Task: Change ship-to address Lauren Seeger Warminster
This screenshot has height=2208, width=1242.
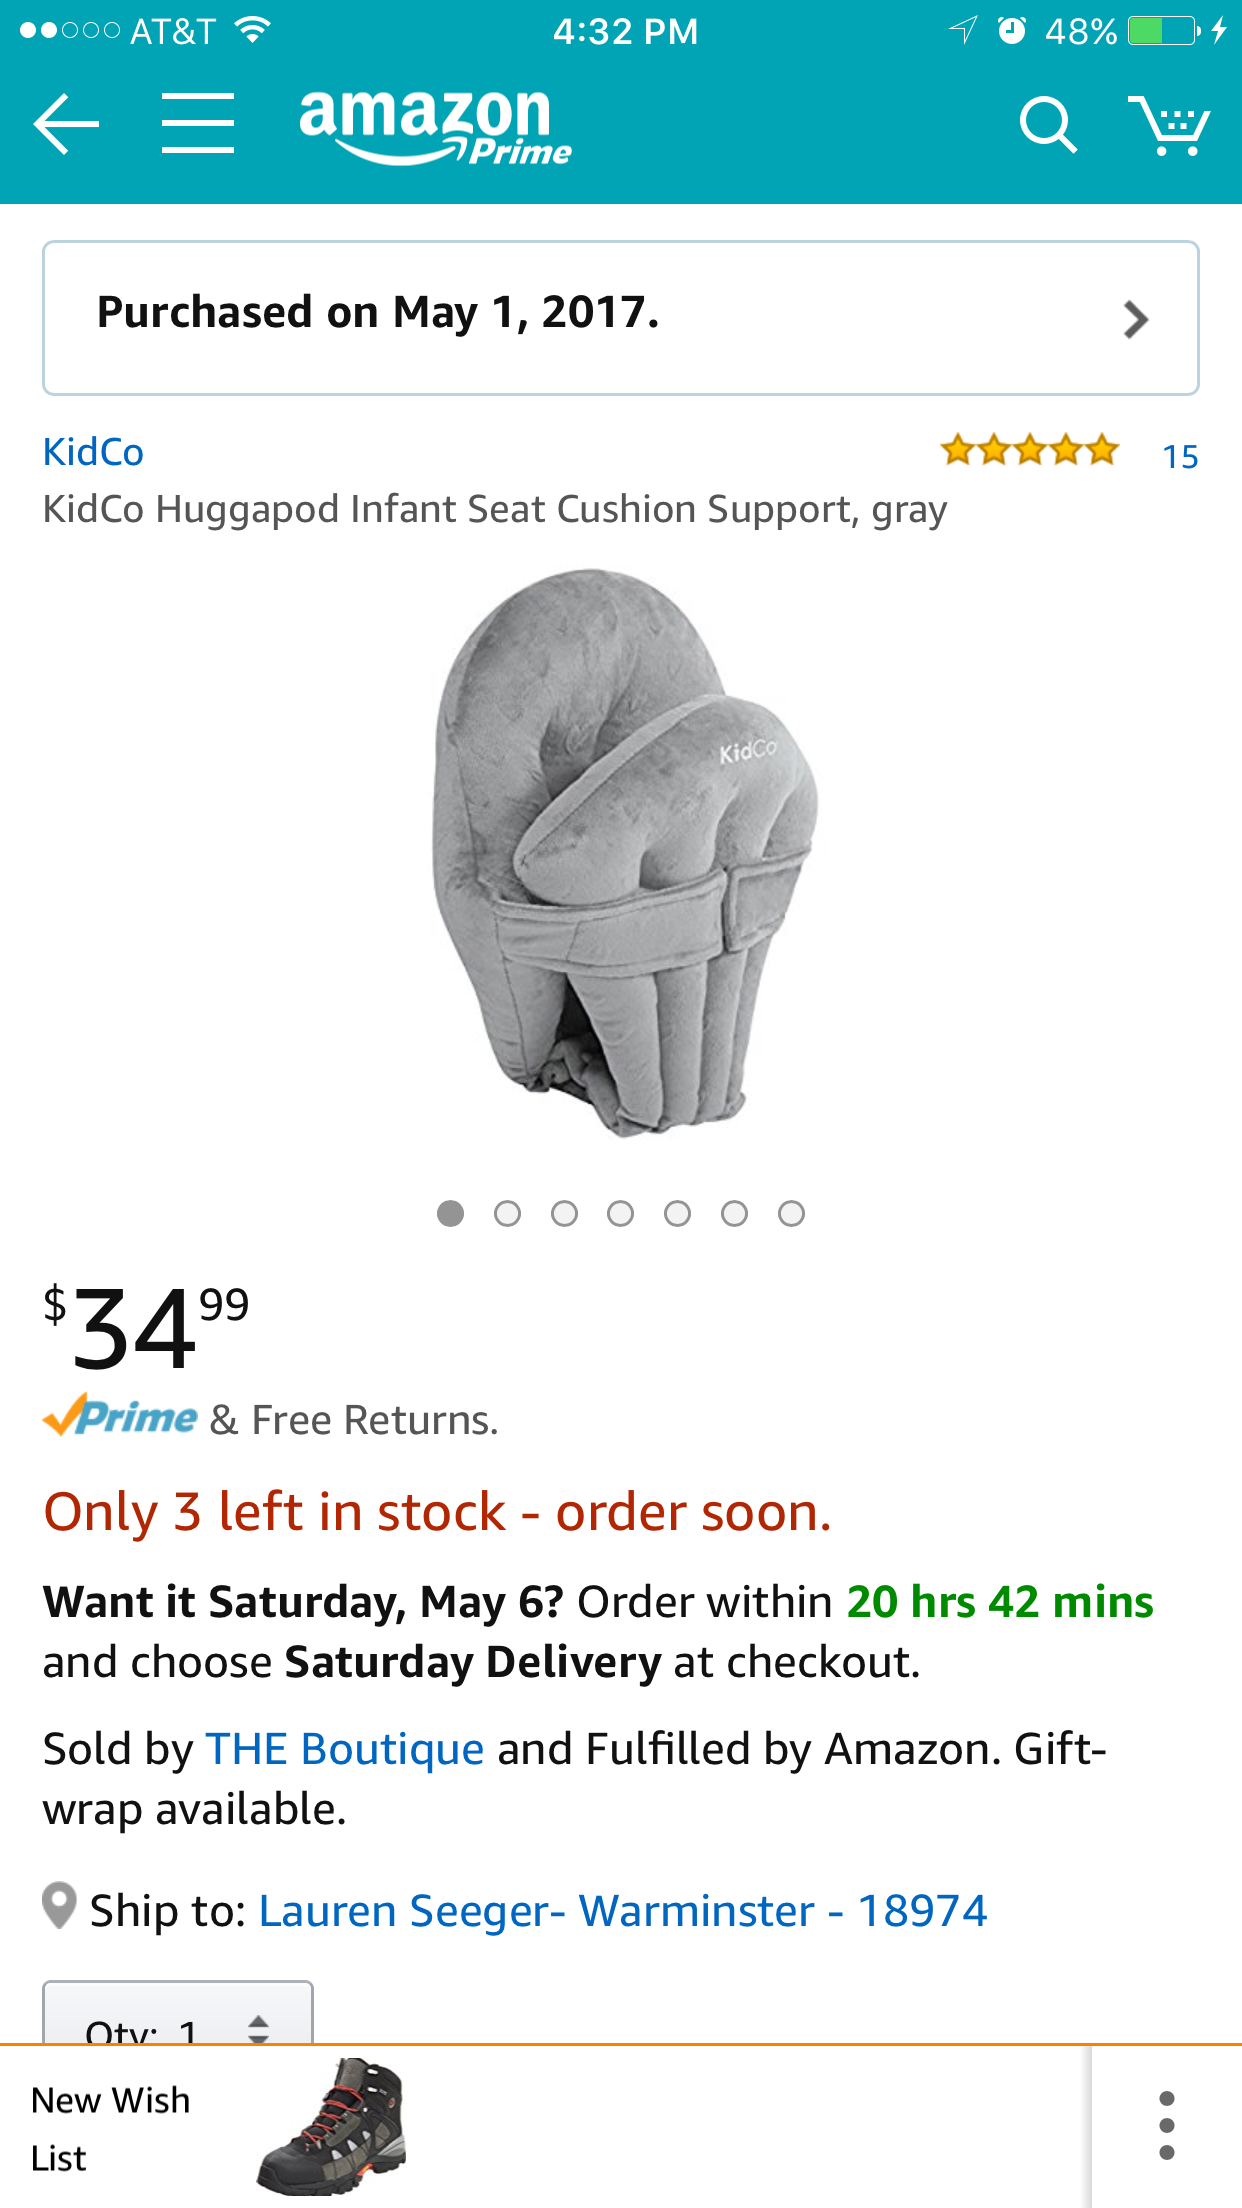Action: (x=622, y=1911)
